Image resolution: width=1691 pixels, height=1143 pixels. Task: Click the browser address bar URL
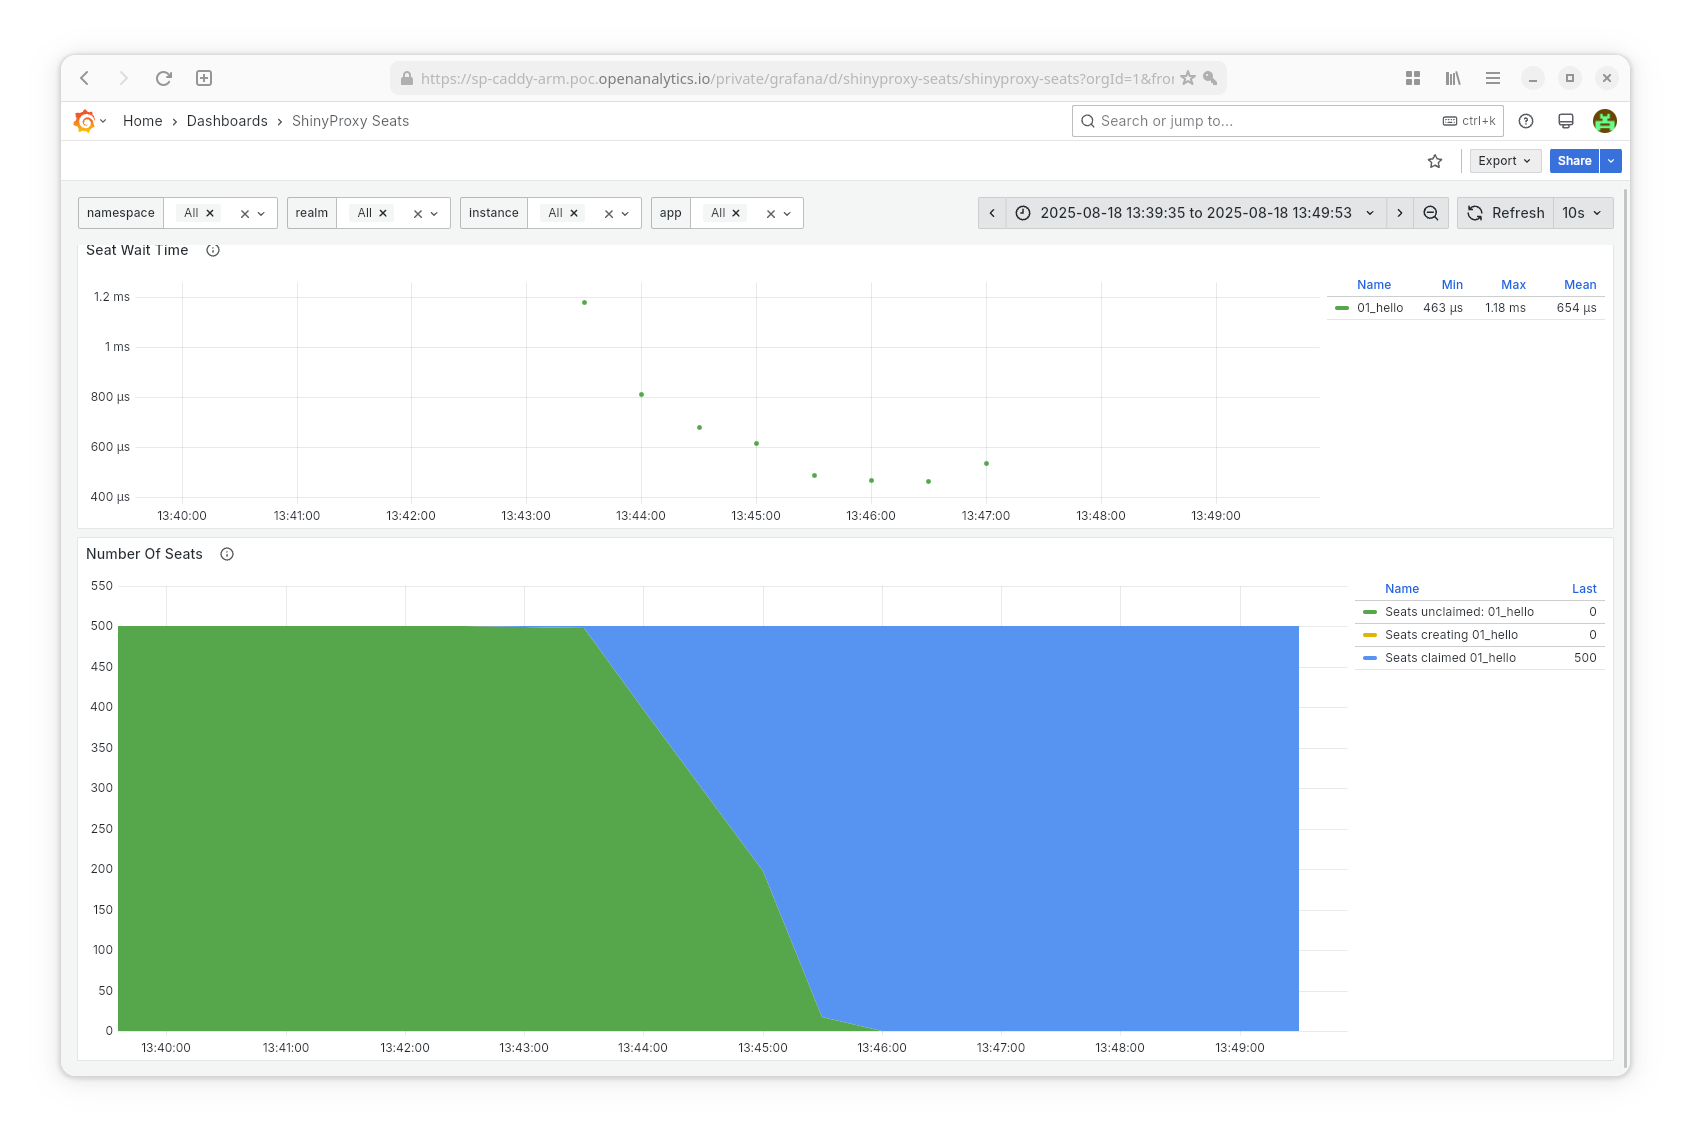797,78
